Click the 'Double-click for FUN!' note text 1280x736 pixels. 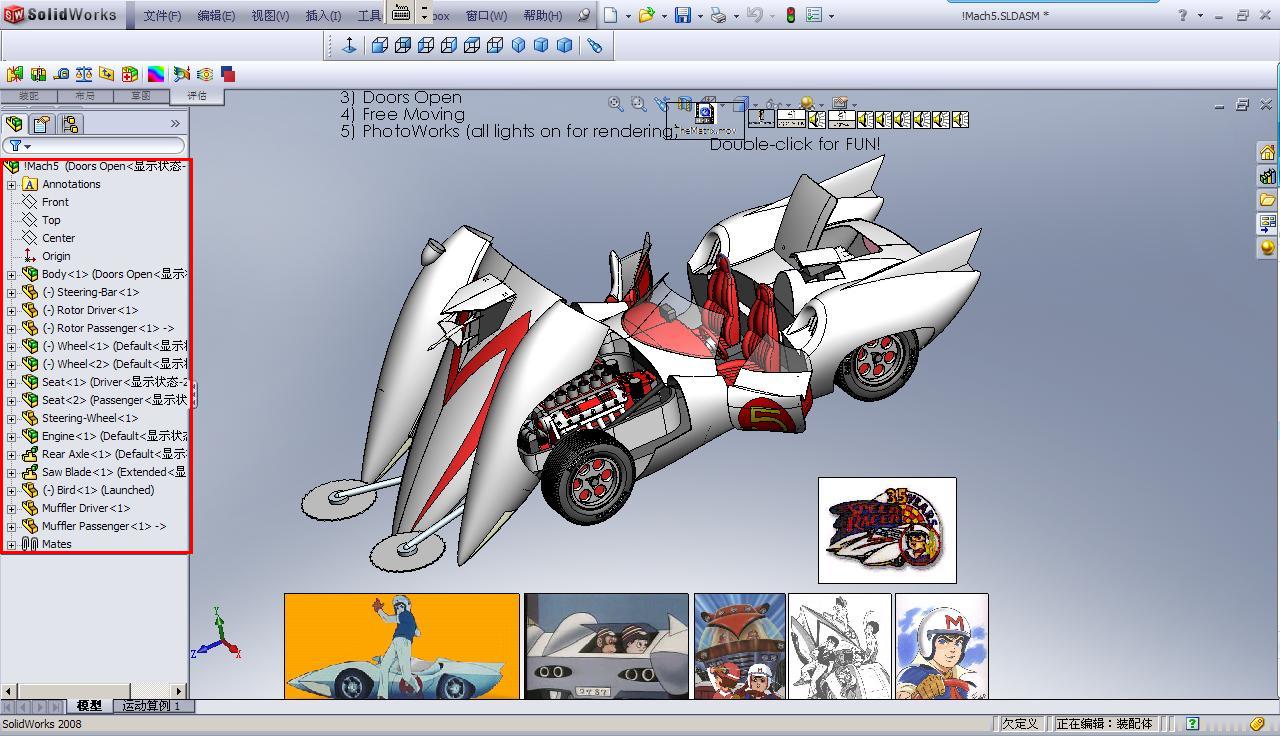[795, 144]
